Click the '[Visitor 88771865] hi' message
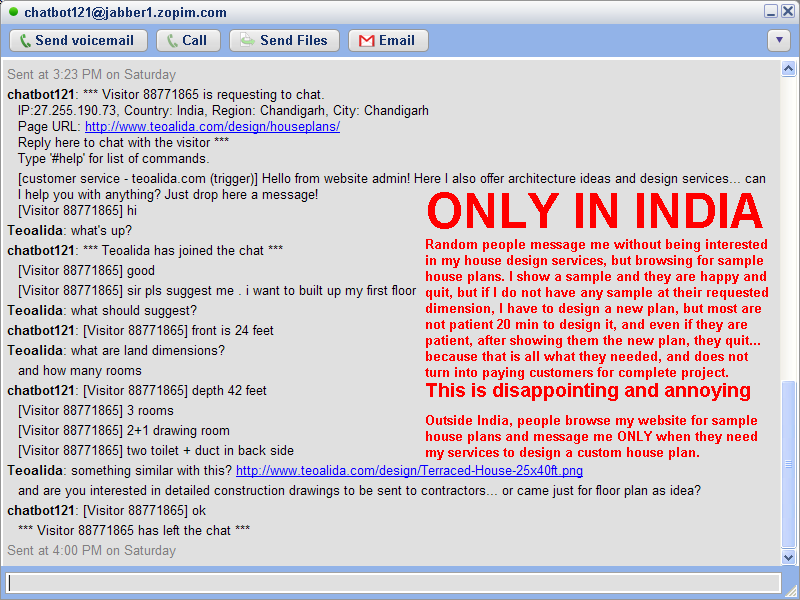The height and width of the screenshot is (600, 800). coord(77,211)
